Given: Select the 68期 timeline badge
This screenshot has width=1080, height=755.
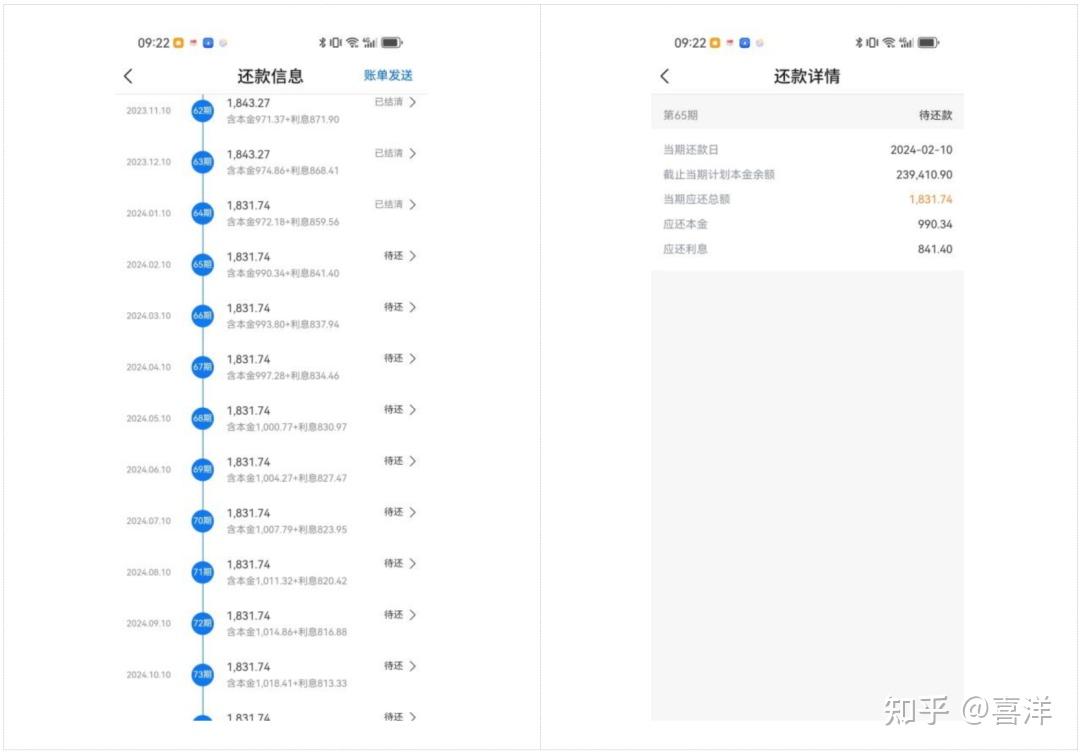Looking at the screenshot, I should [202, 418].
